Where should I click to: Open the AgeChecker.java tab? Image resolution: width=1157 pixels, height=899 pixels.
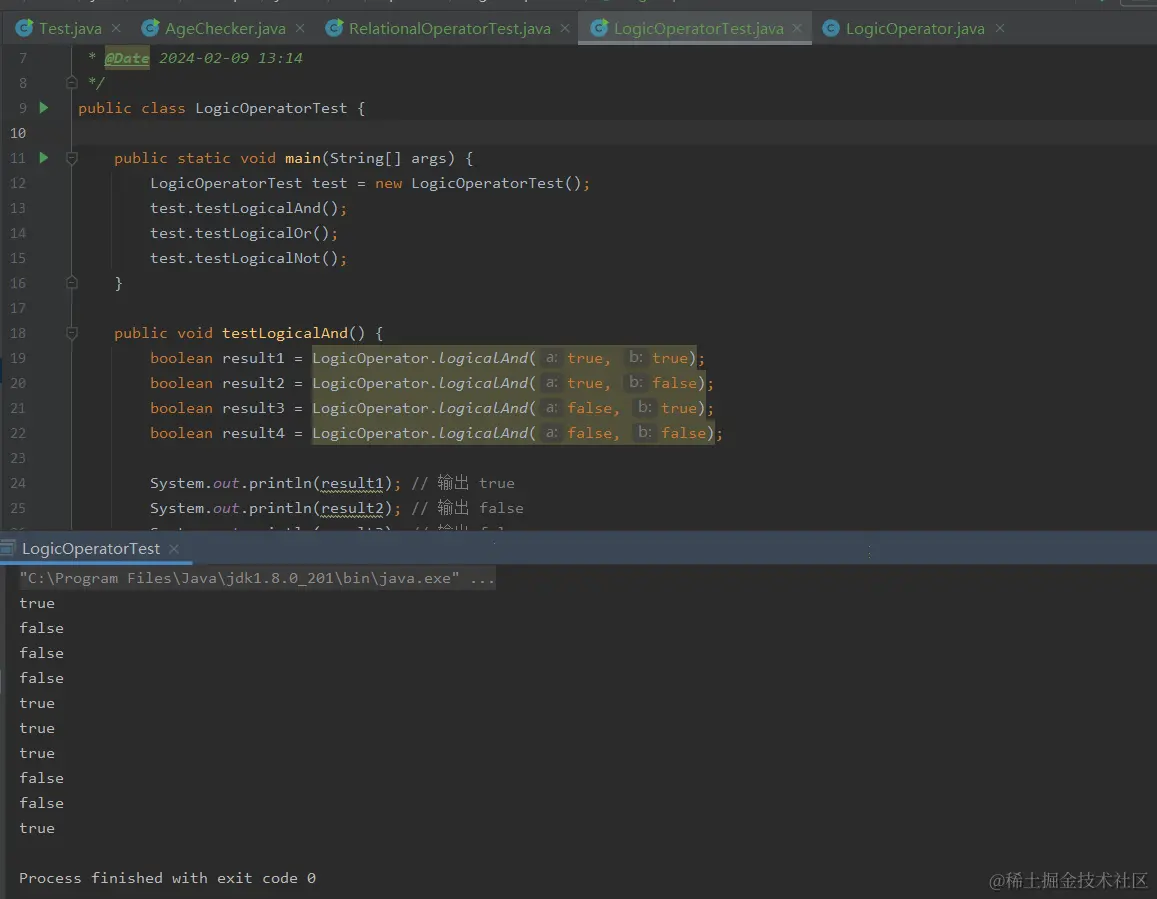224,29
